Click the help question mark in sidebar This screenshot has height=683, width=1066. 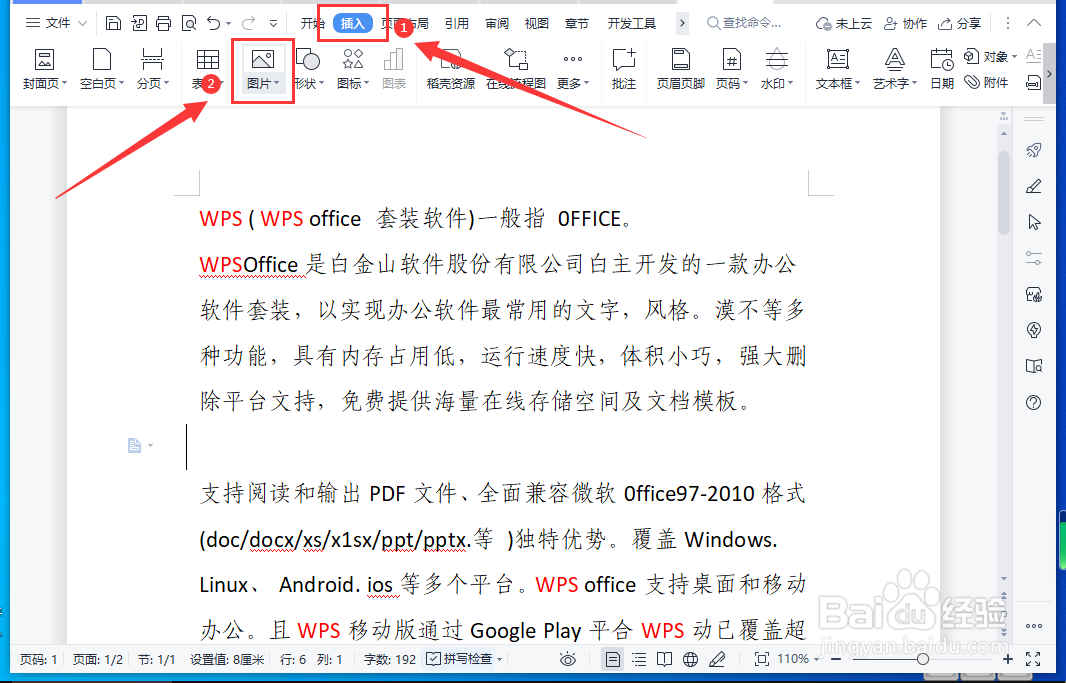[x=1034, y=402]
